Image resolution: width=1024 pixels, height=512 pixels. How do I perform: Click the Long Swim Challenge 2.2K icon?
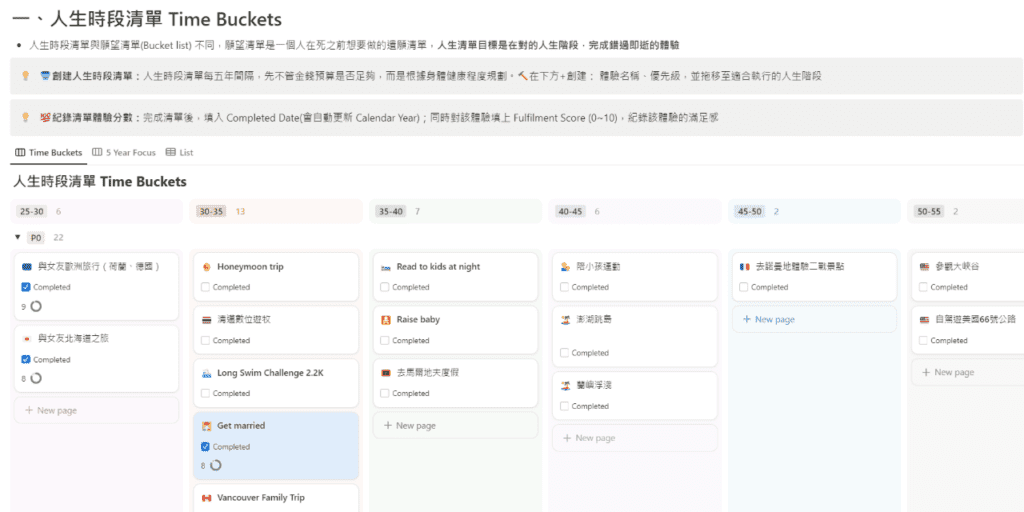click(x=206, y=373)
